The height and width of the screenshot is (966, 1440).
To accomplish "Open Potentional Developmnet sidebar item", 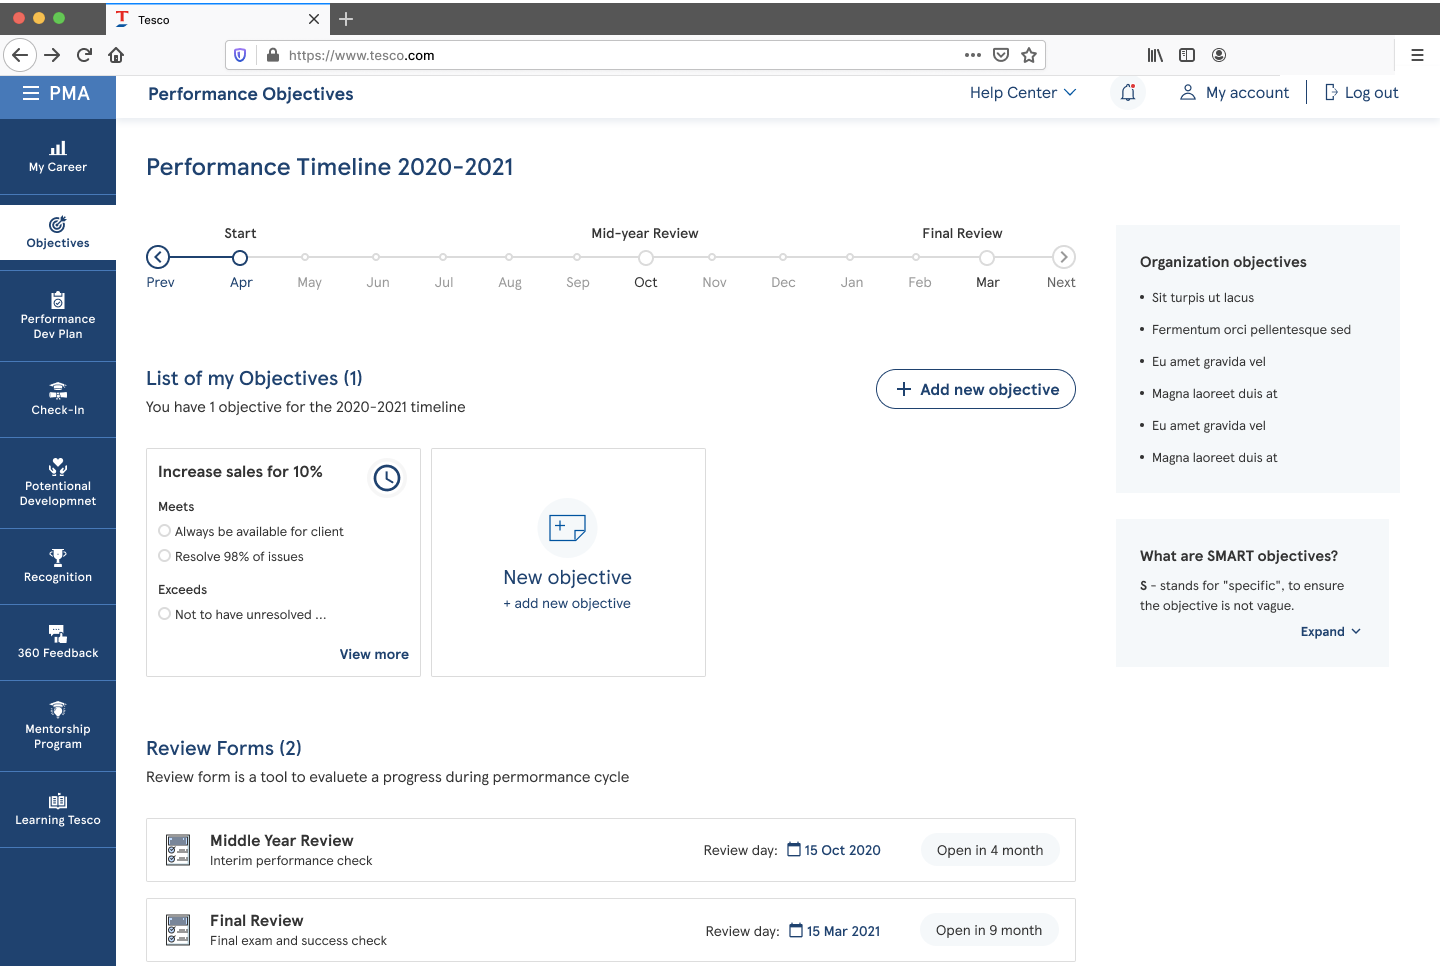I will pyautogui.click(x=58, y=483).
